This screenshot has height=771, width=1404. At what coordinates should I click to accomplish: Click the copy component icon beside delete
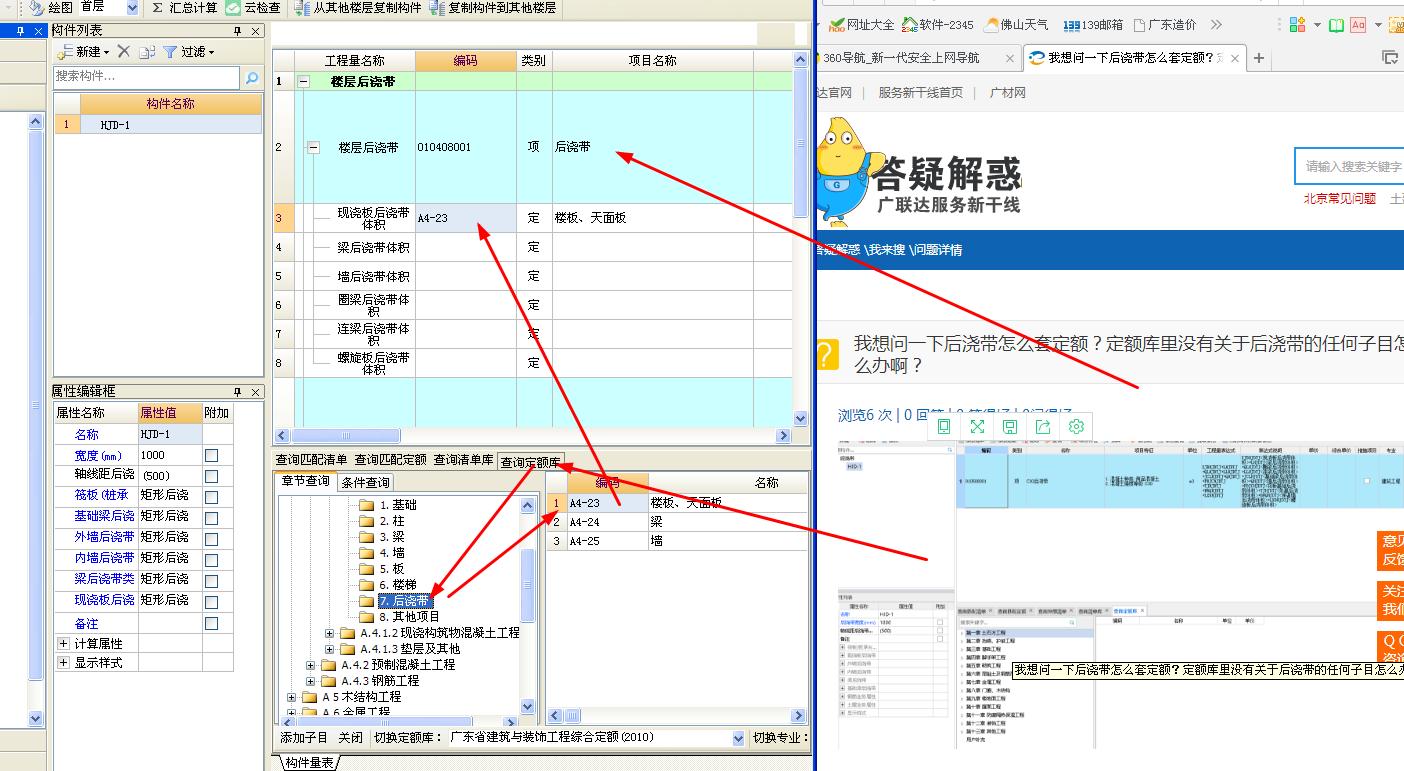pos(147,52)
